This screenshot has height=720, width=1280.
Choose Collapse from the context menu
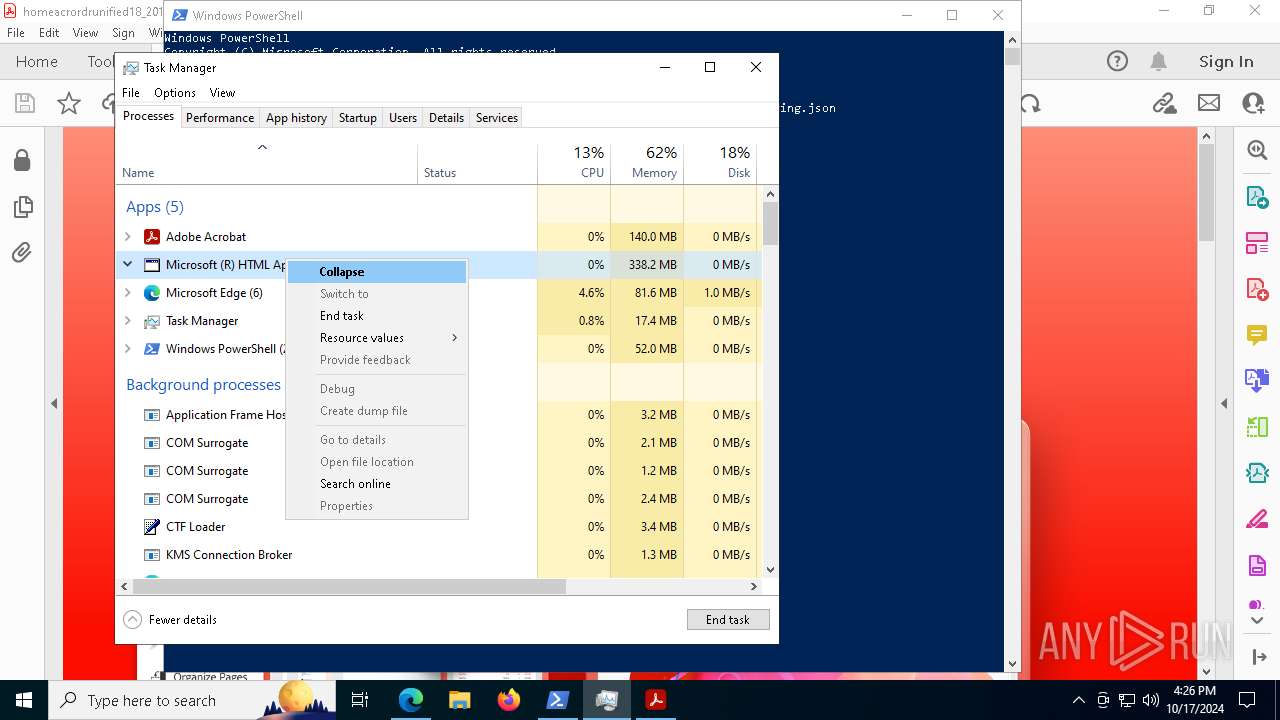pyautogui.click(x=377, y=272)
